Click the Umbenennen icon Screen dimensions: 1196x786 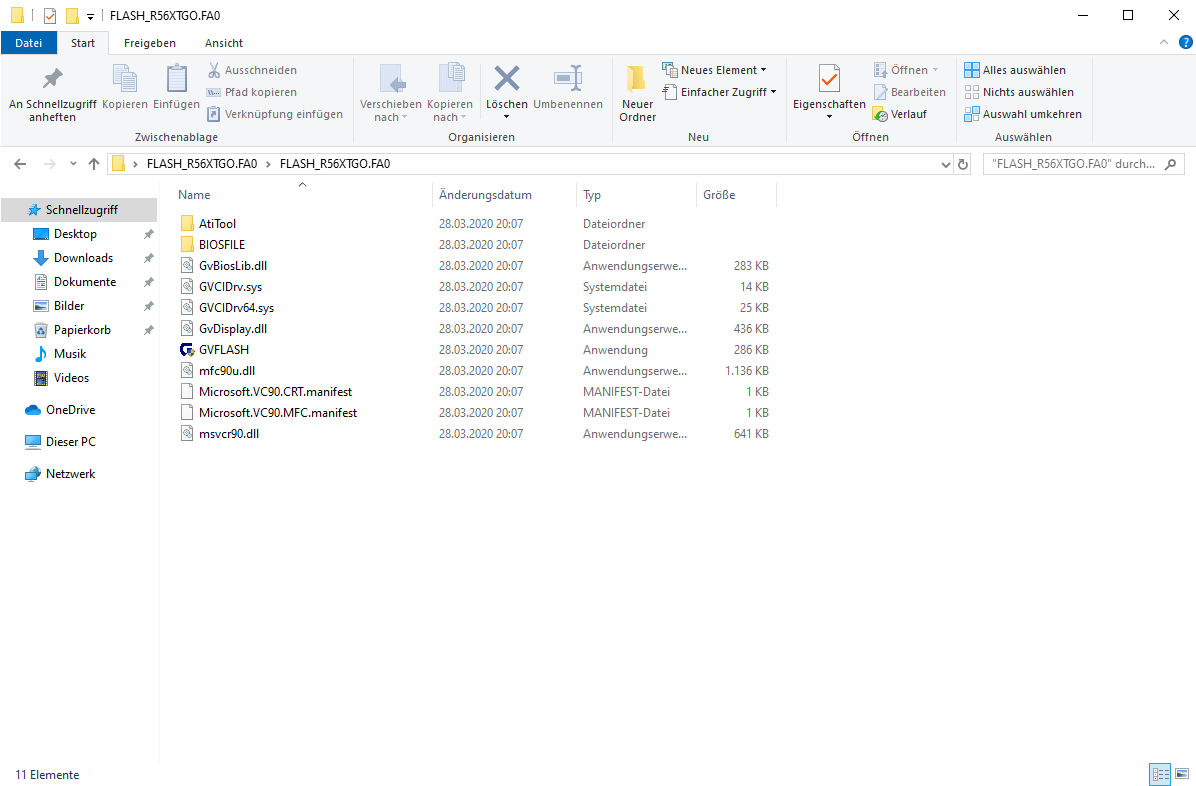pos(567,88)
